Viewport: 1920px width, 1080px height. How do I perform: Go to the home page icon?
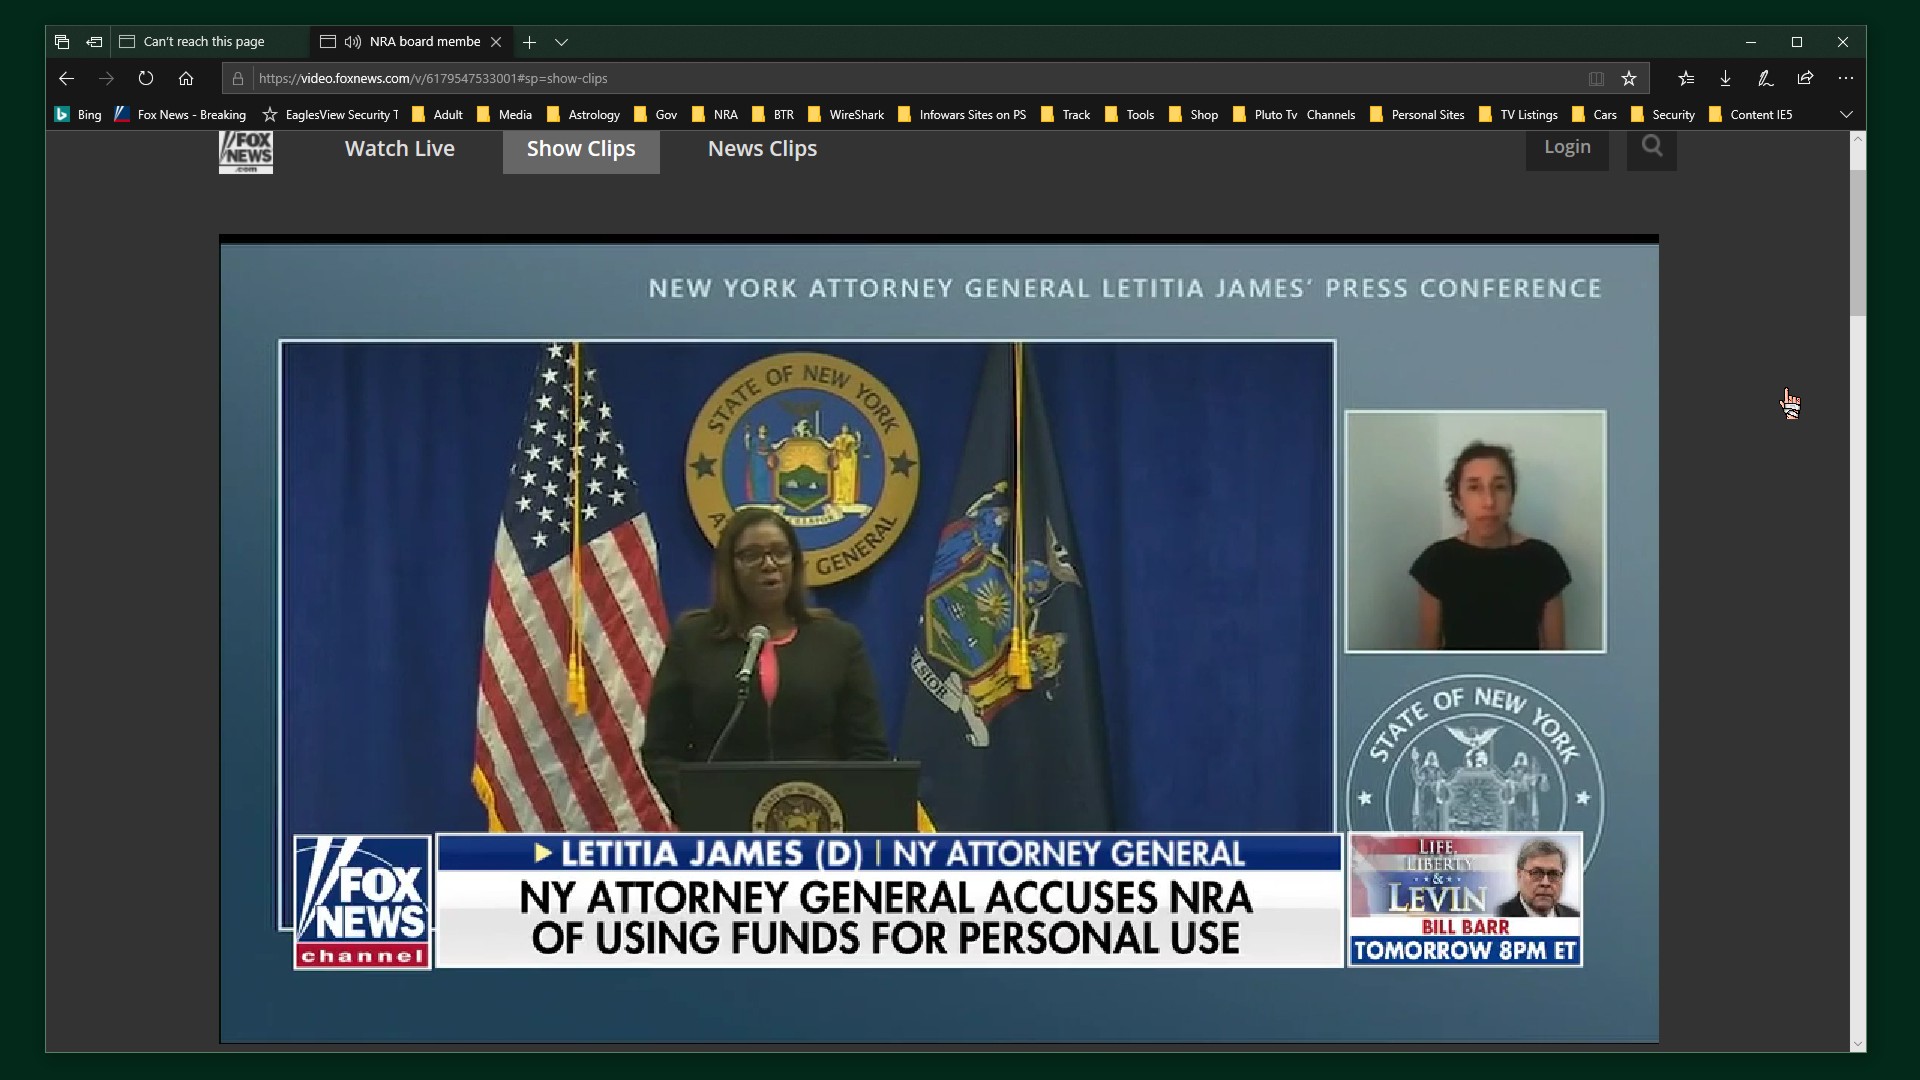pyautogui.click(x=186, y=78)
